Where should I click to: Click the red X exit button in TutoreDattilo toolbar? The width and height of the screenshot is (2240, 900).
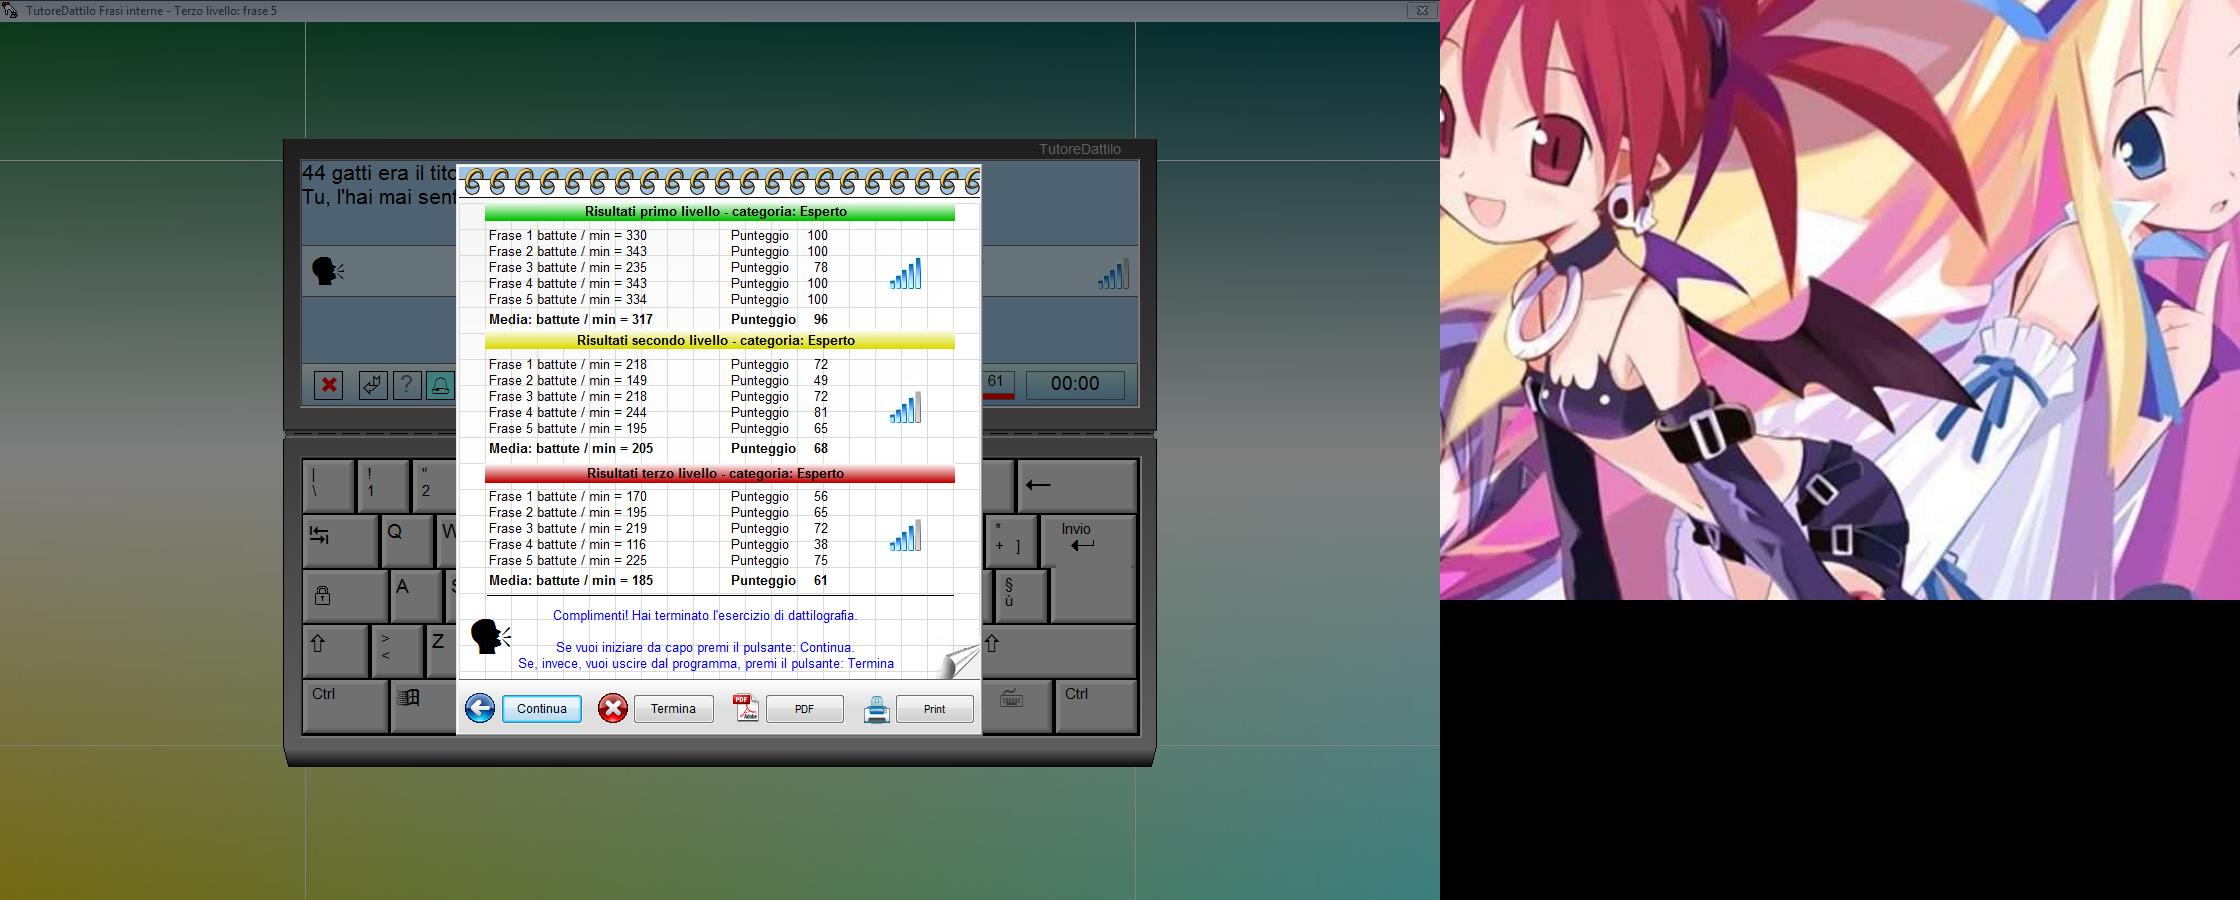[x=329, y=385]
